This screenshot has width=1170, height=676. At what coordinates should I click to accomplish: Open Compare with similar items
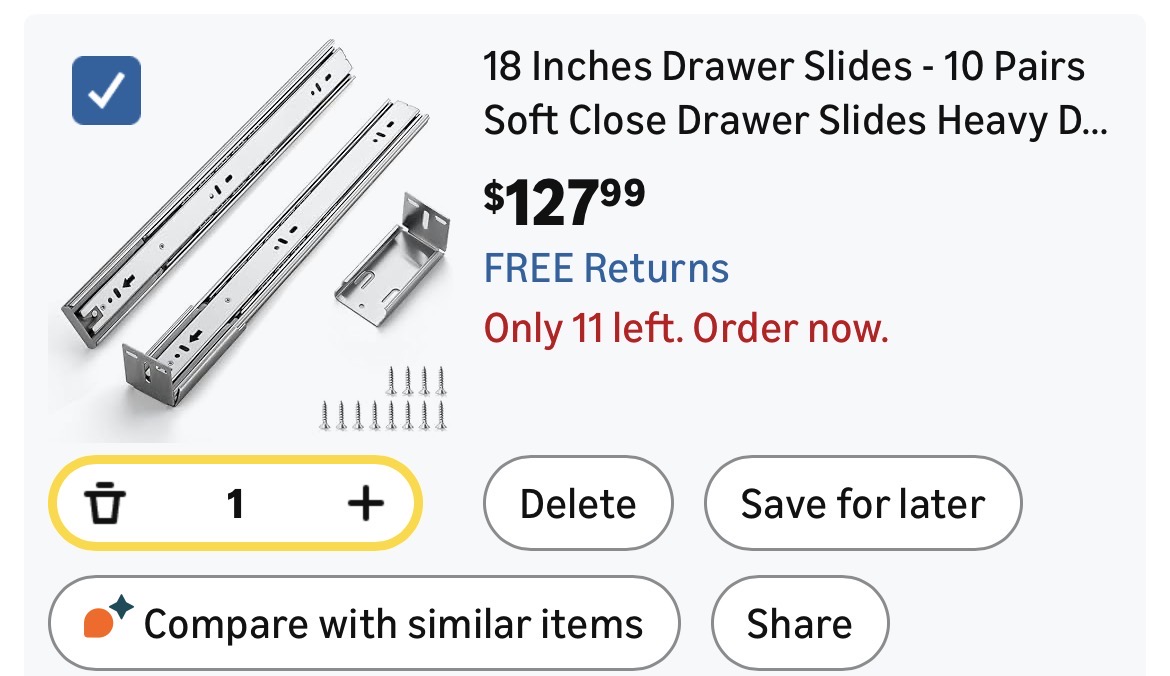[x=364, y=624]
